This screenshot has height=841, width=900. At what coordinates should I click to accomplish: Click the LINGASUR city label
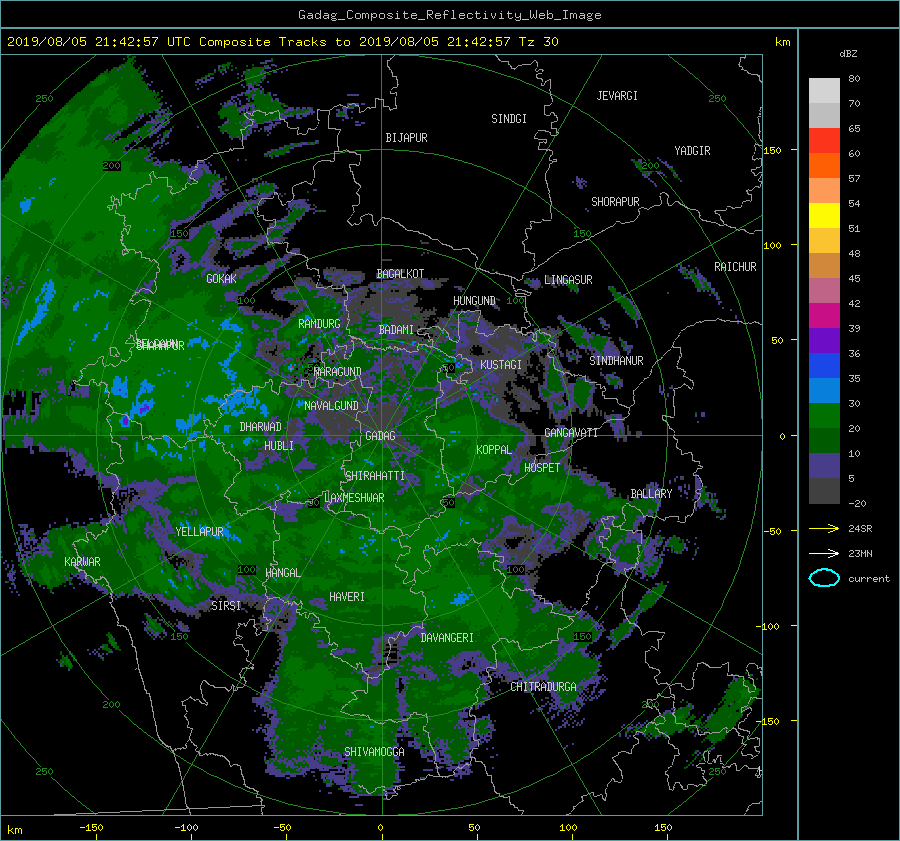point(568,280)
